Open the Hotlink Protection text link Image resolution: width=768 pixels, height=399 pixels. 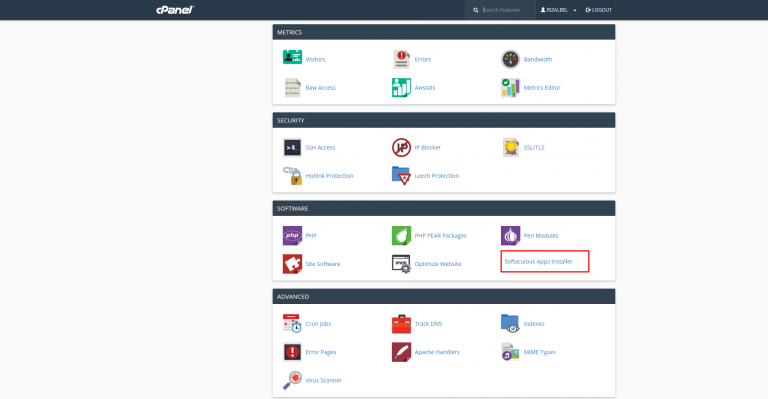(x=329, y=176)
